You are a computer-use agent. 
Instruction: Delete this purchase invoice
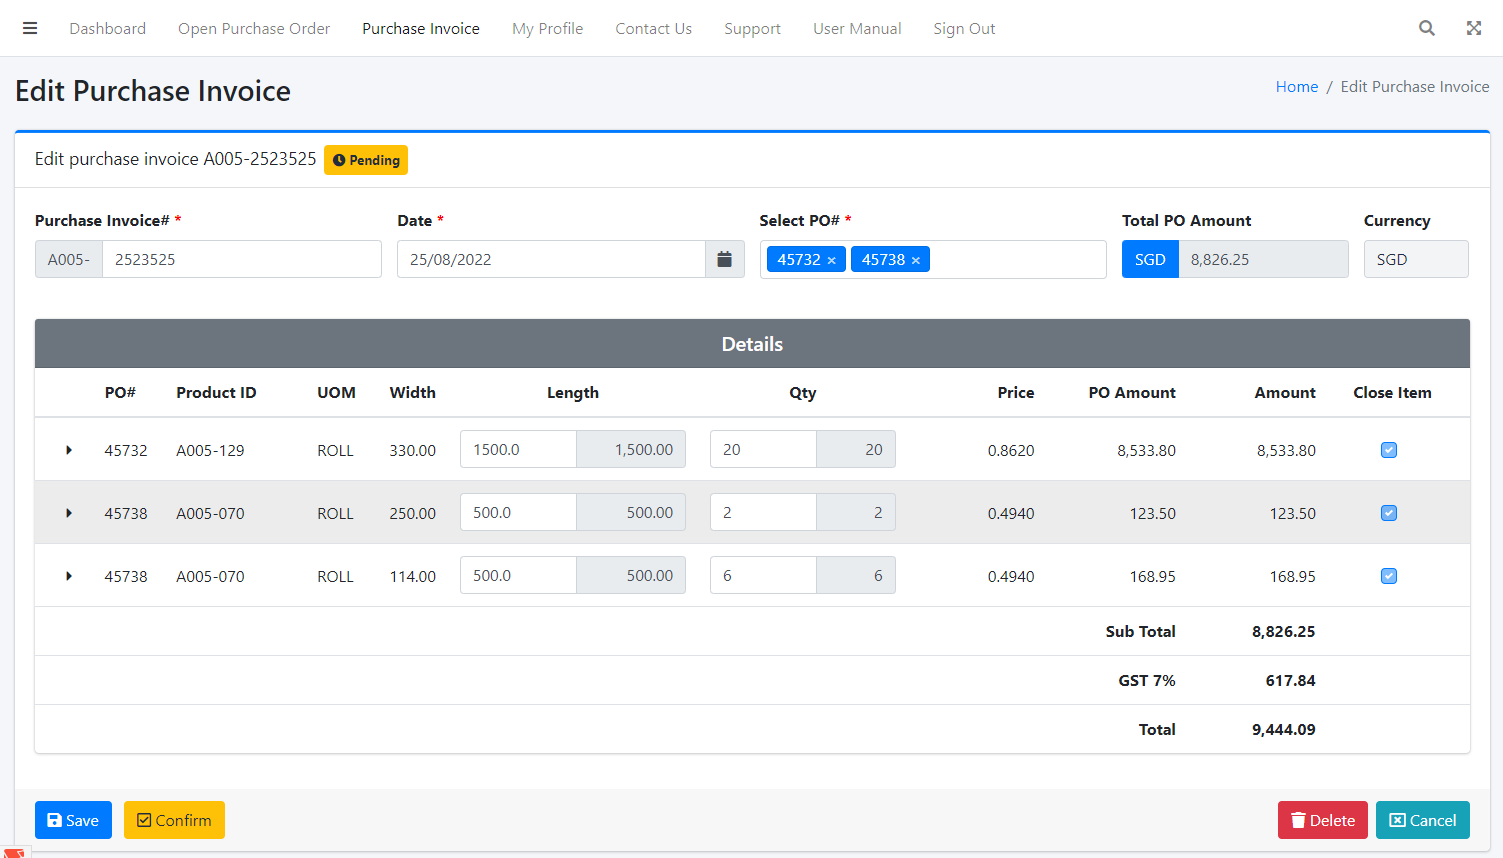point(1322,820)
